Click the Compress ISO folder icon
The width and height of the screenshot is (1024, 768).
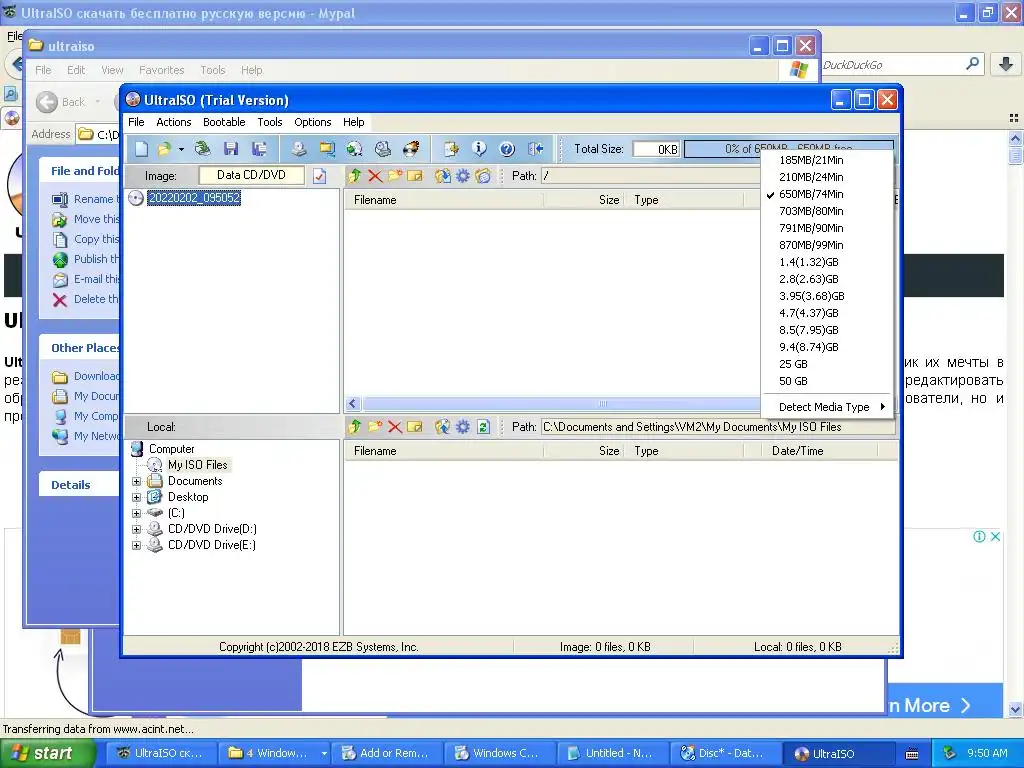point(327,149)
